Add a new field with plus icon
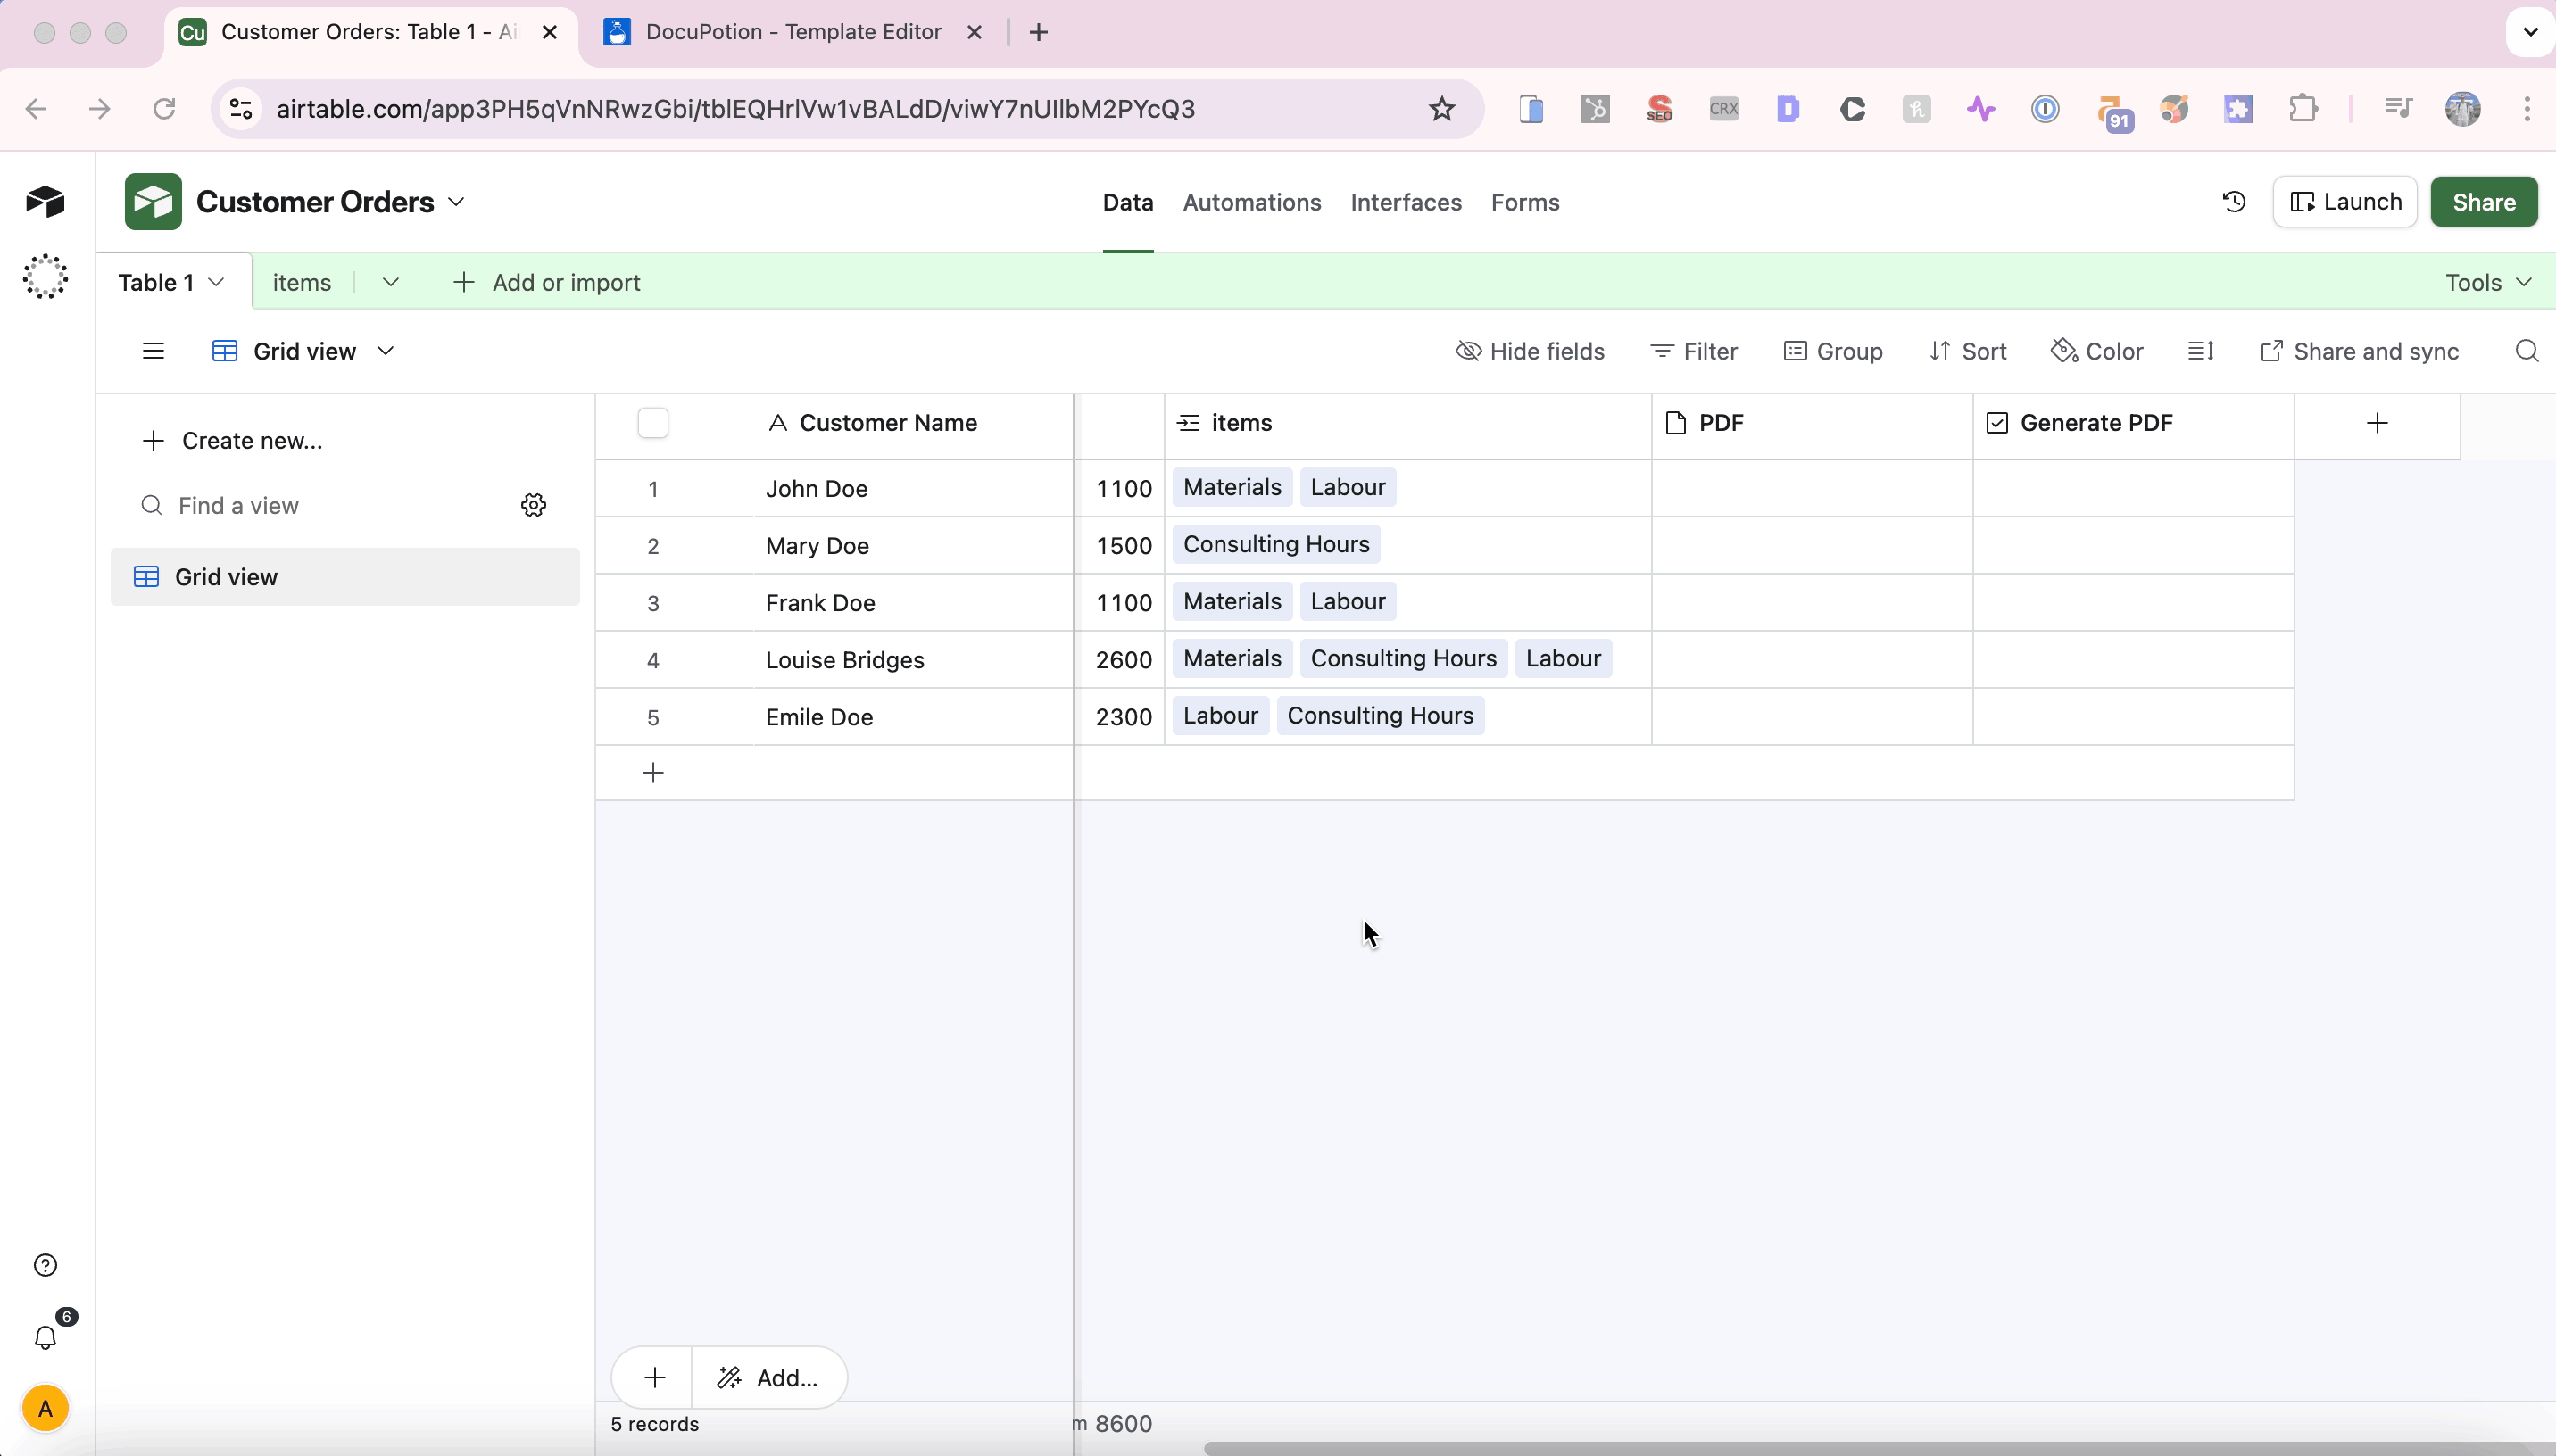This screenshot has height=1456, width=2556. tap(2377, 423)
